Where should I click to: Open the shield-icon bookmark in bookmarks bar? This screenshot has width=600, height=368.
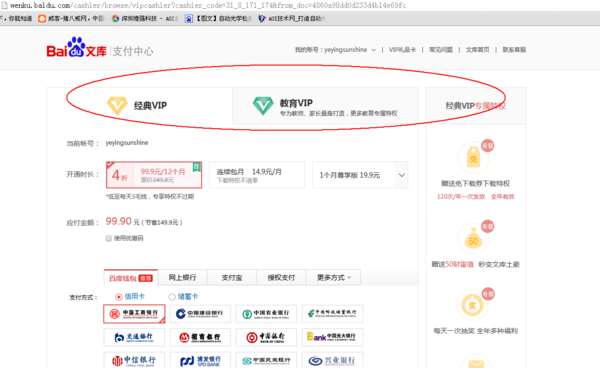click(291, 18)
